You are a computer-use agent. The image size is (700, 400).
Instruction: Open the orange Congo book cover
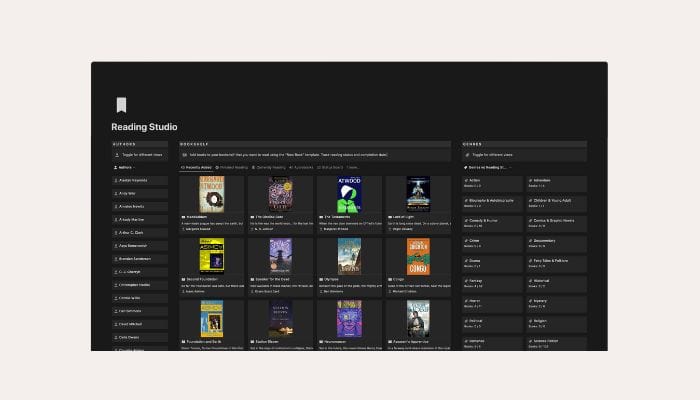tap(418, 256)
